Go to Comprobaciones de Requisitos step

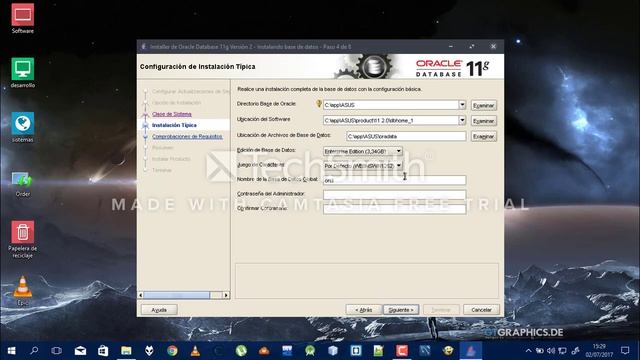[187, 136]
